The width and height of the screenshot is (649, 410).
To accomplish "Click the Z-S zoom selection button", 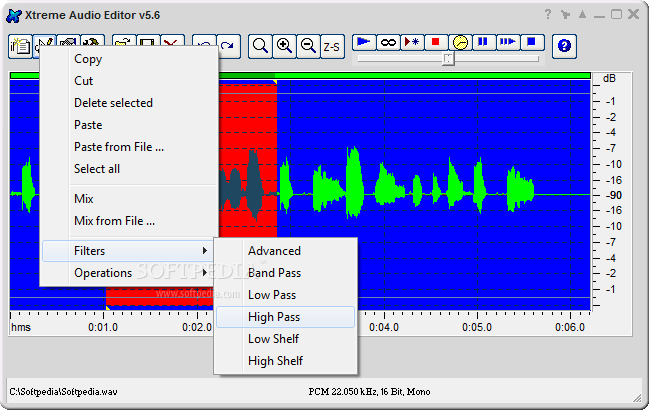I will (x=332, y=46).
